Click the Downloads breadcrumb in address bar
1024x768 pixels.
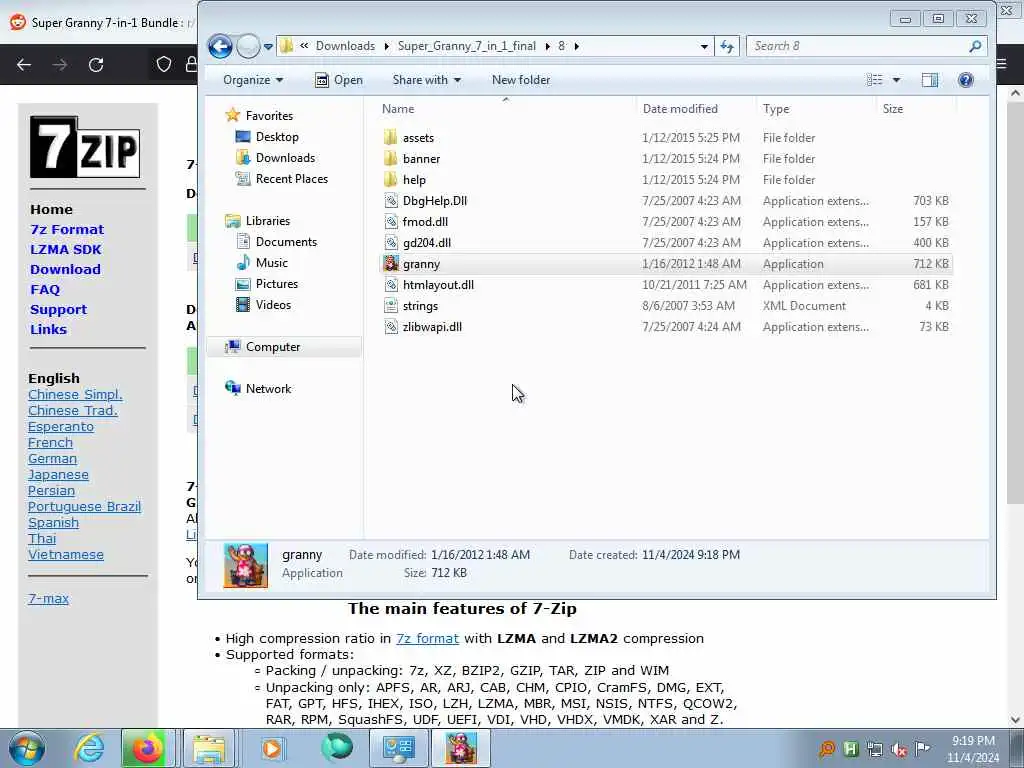pyautogui.click(x=345, y=46)
